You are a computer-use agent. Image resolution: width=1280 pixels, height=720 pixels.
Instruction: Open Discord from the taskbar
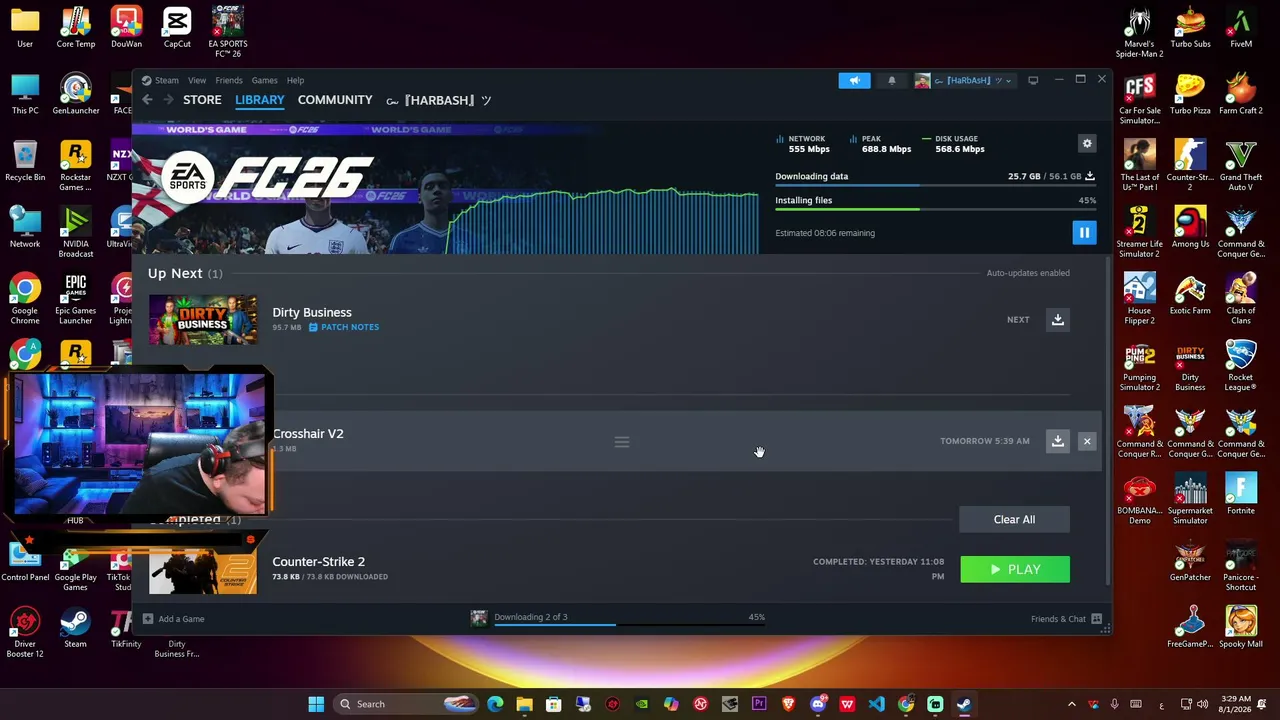pyautogui.click(x=818, y=704)
